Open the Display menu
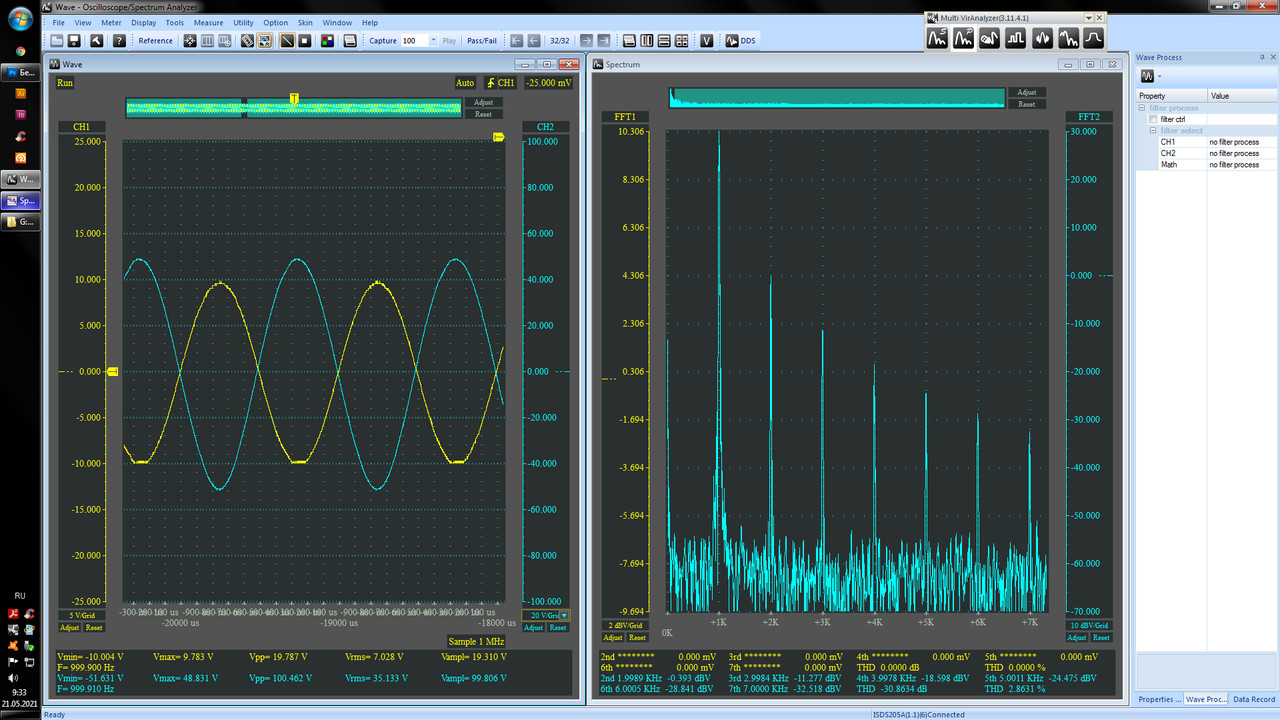The height and width of the screenshot is (720, 1280). coord(143,22)
